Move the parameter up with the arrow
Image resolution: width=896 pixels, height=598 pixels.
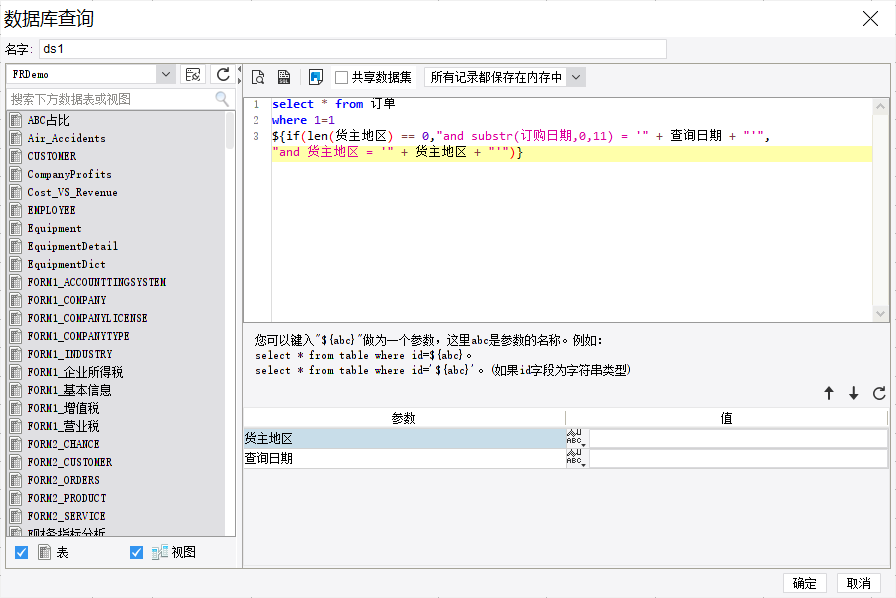(x=829, y=393)
